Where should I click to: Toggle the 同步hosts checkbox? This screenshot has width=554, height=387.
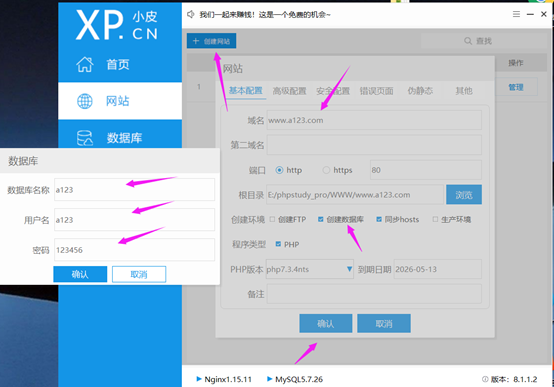tap(379, 219)
